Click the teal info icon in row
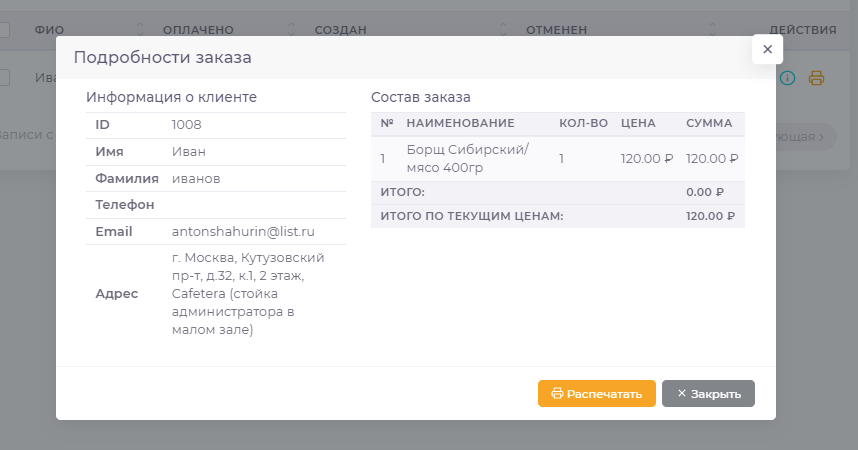Viewport: 858px width, 450px height. [x=787, y=78]
